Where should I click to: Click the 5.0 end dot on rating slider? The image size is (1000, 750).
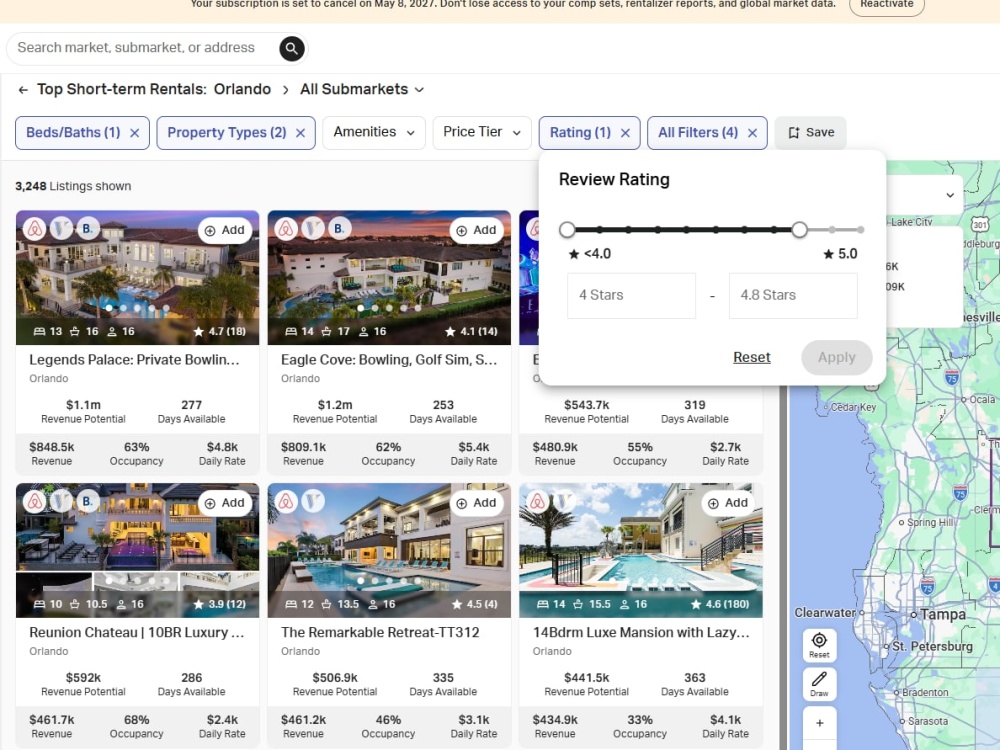click(860, 230)
